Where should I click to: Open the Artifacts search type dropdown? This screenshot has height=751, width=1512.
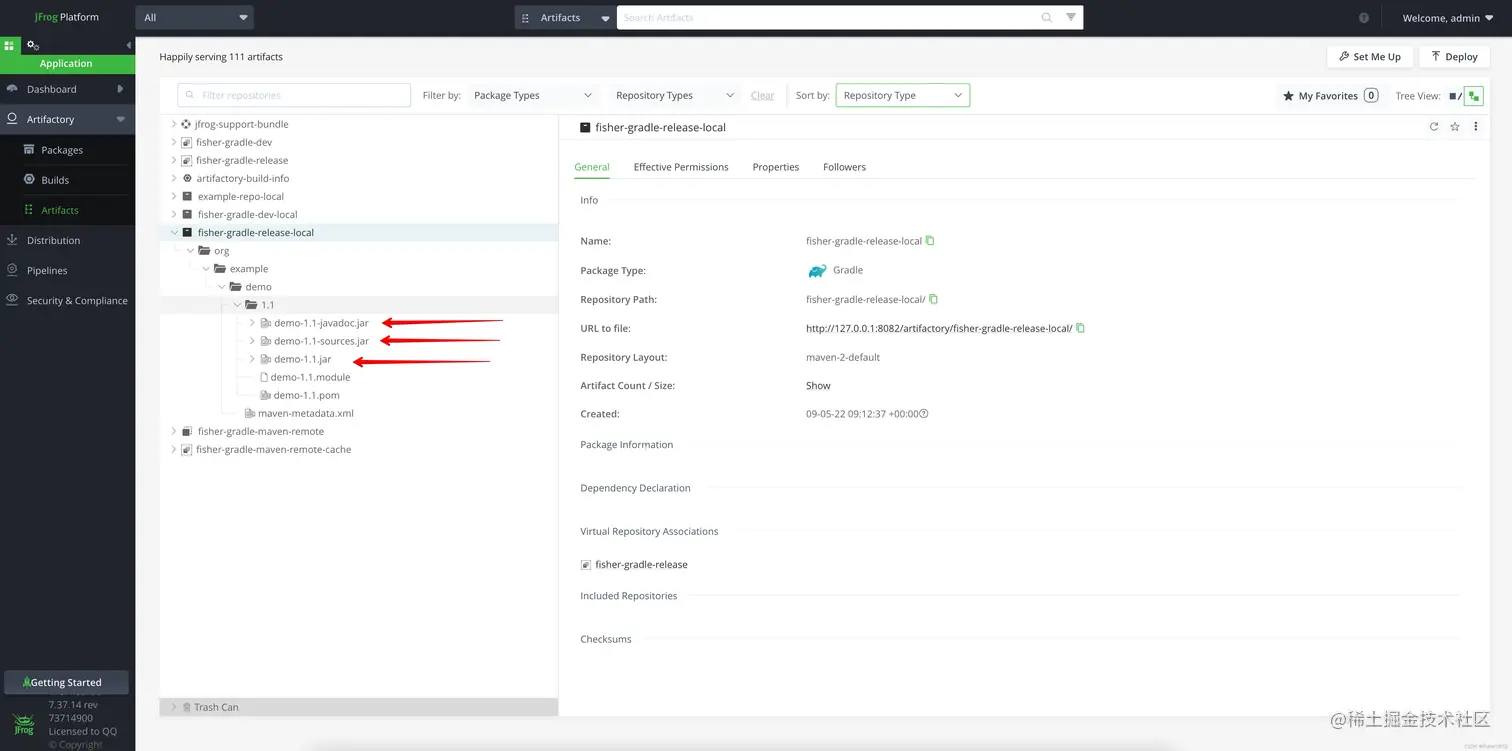(x=565, y=17)
